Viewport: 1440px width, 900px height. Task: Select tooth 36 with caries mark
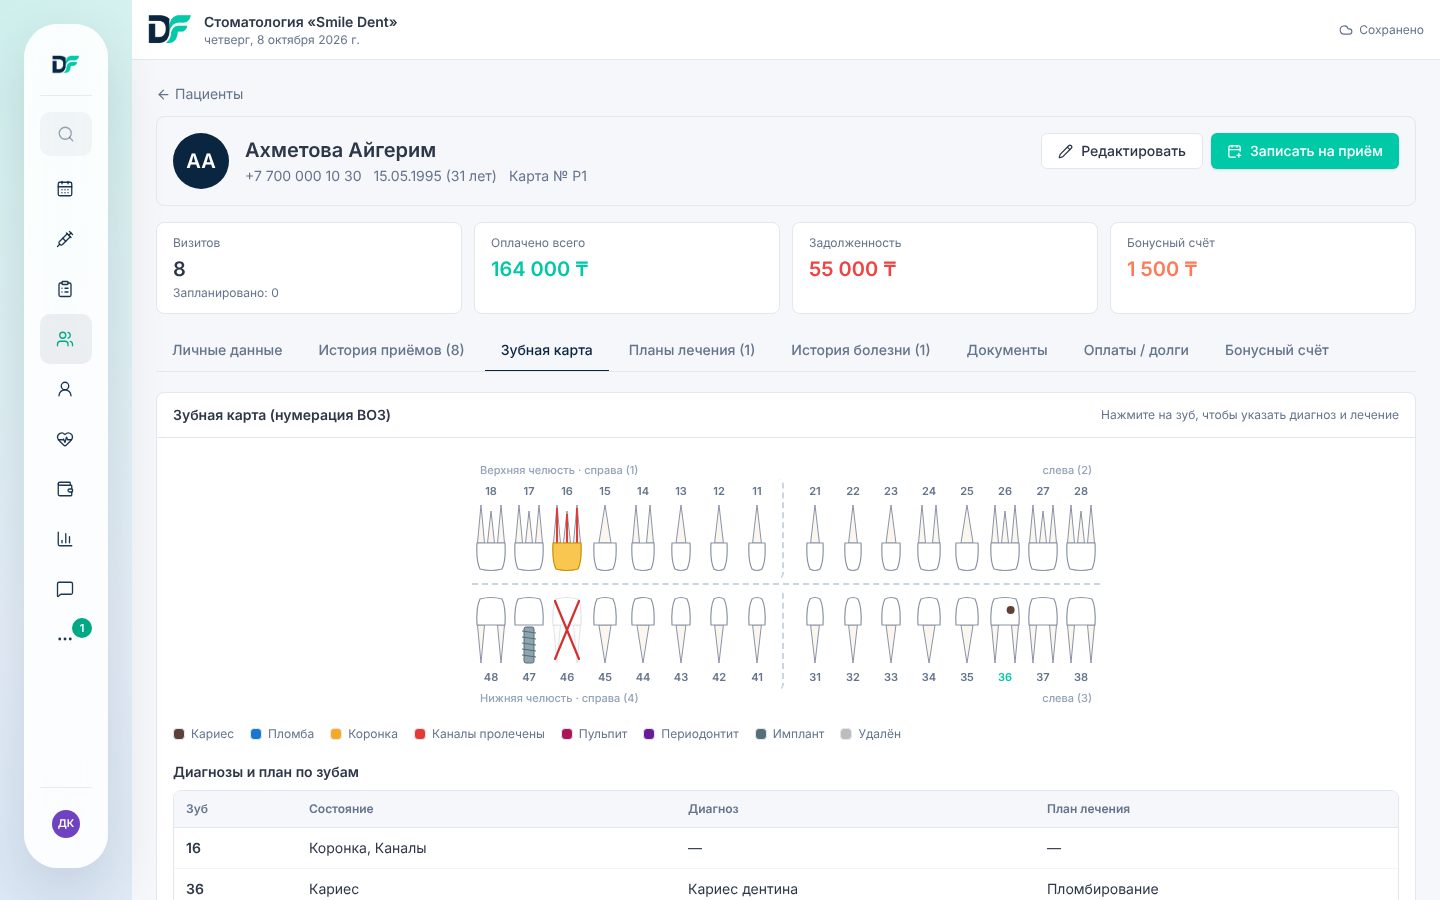tap(1005, 630)
